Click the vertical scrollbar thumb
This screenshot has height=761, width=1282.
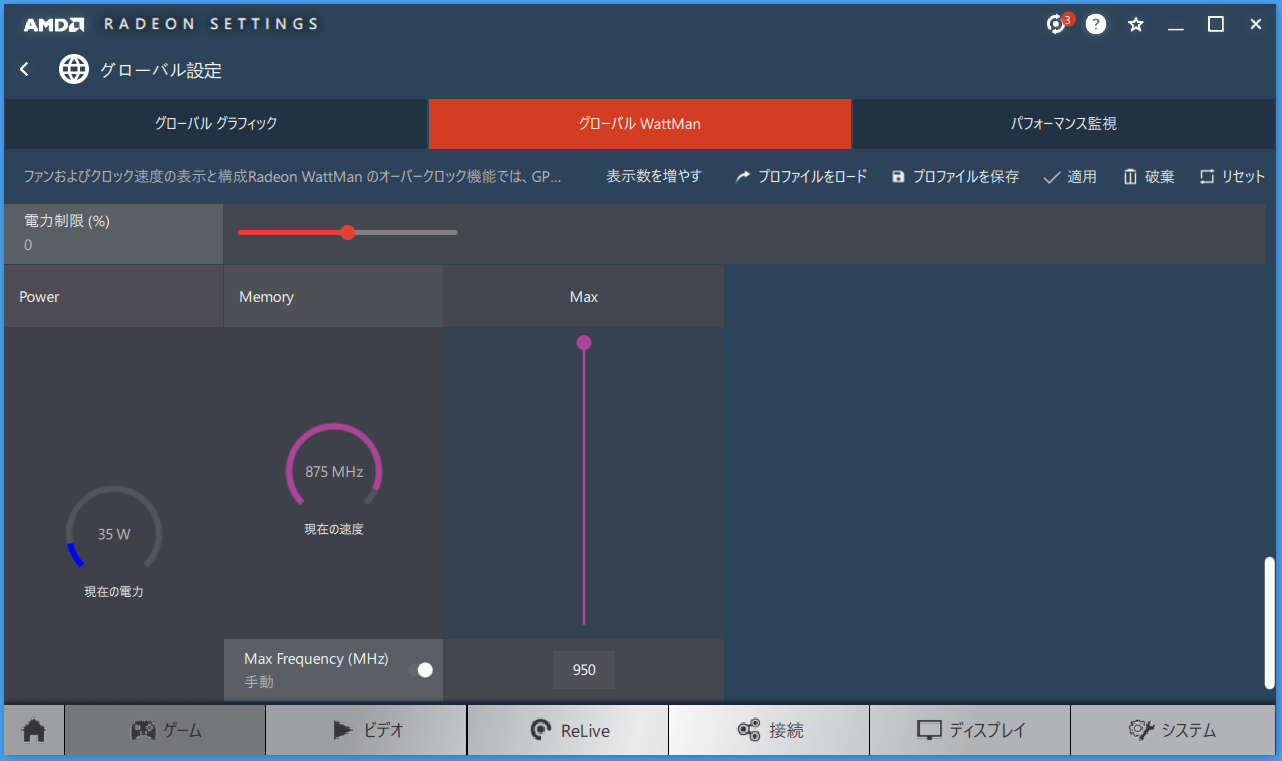[1270, 623]
